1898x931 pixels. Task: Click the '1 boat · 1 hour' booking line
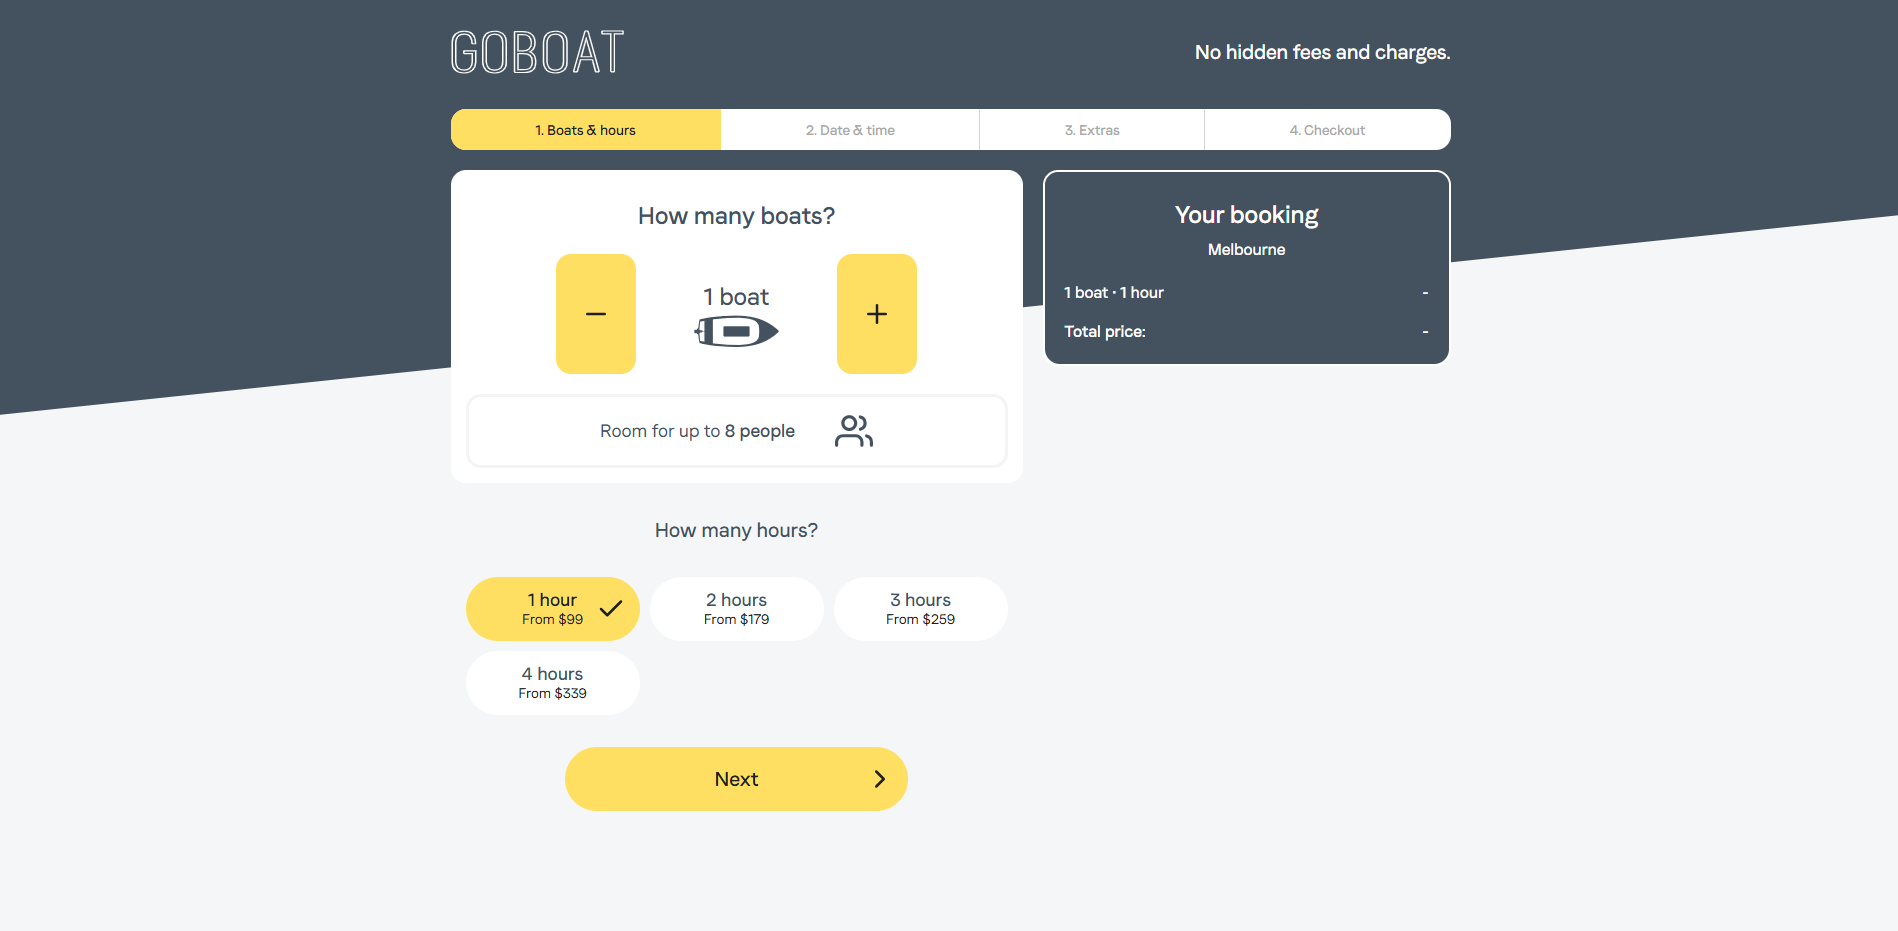[1114, 293]
